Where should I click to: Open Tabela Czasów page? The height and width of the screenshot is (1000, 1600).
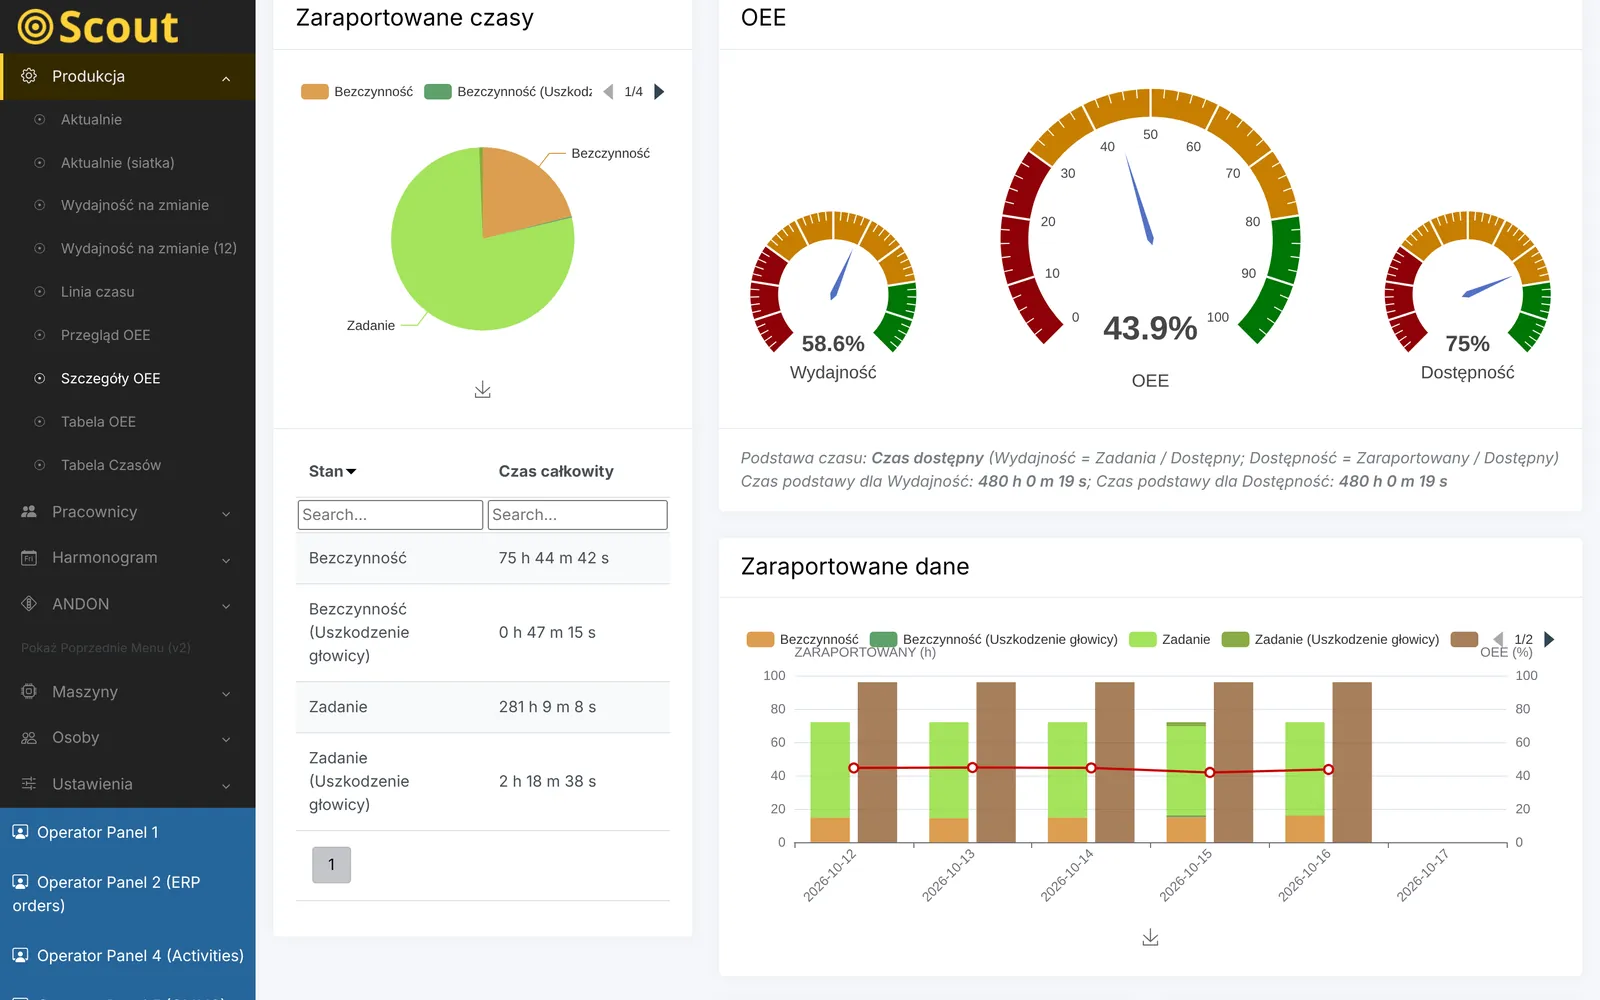pyautogui.click(x=110, y=465)
